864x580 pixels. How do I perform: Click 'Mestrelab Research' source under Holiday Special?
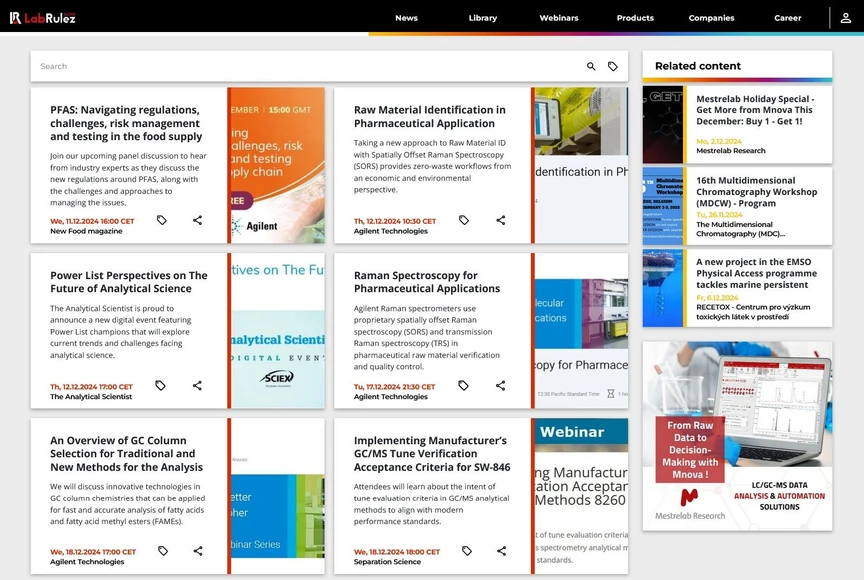click(731, 150)
